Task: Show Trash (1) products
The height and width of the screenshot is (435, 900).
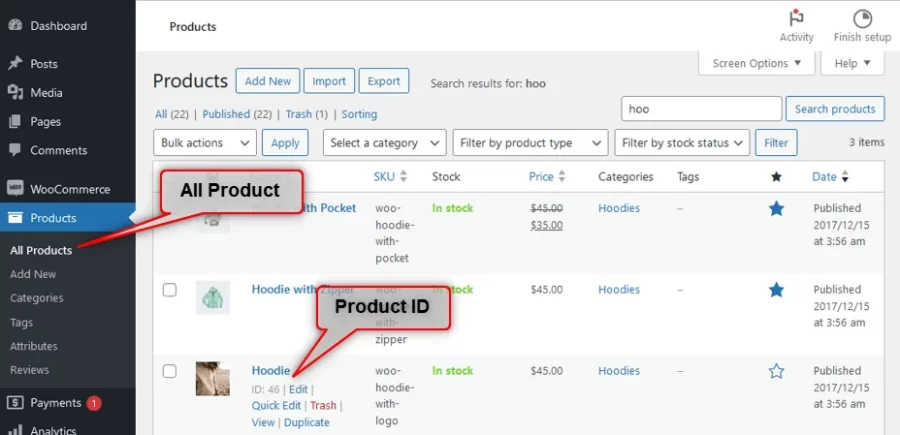Action: [307, 114]
